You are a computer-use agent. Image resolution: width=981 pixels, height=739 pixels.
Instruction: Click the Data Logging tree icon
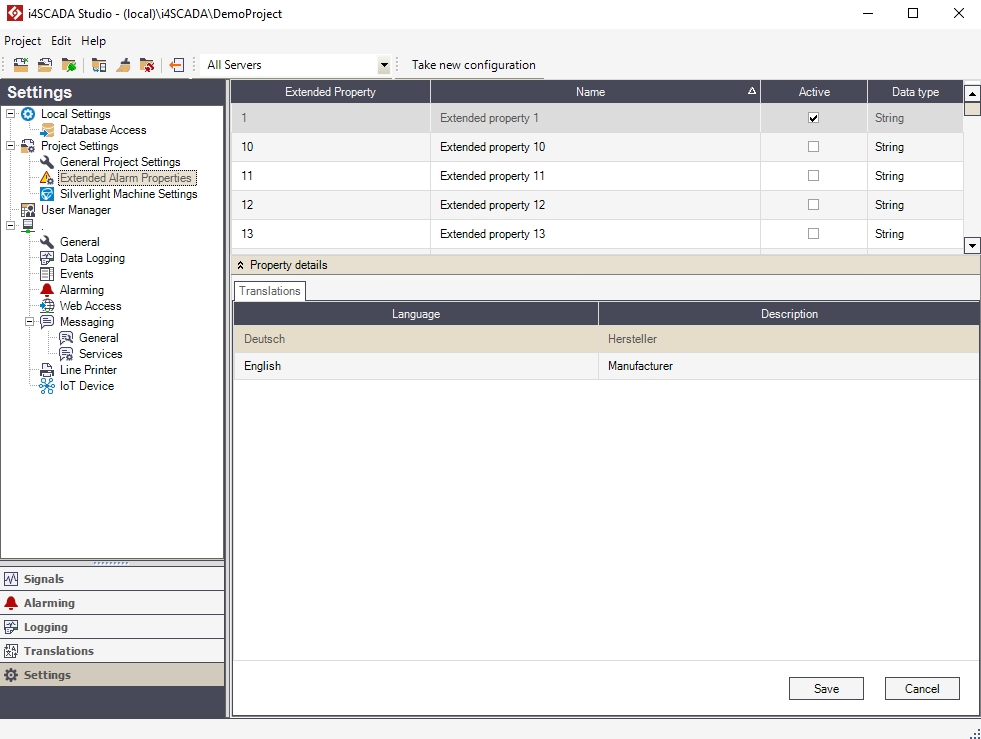[47, 258]
